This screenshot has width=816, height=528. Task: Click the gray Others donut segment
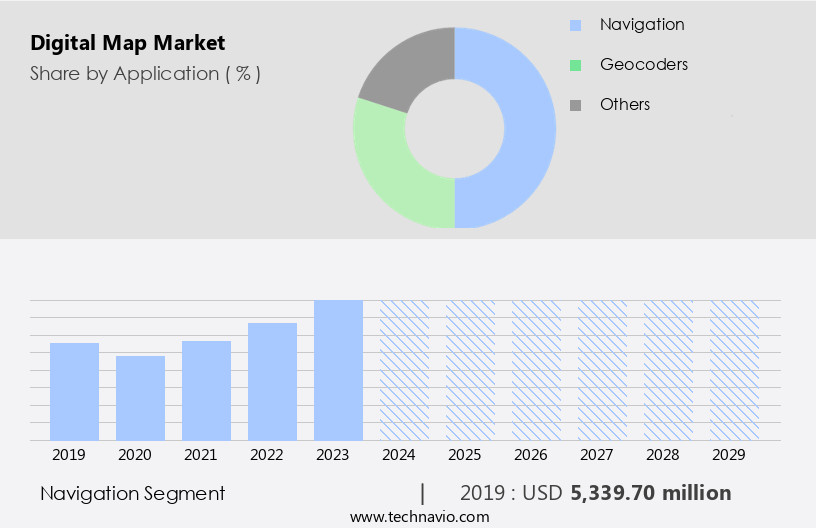405,67
